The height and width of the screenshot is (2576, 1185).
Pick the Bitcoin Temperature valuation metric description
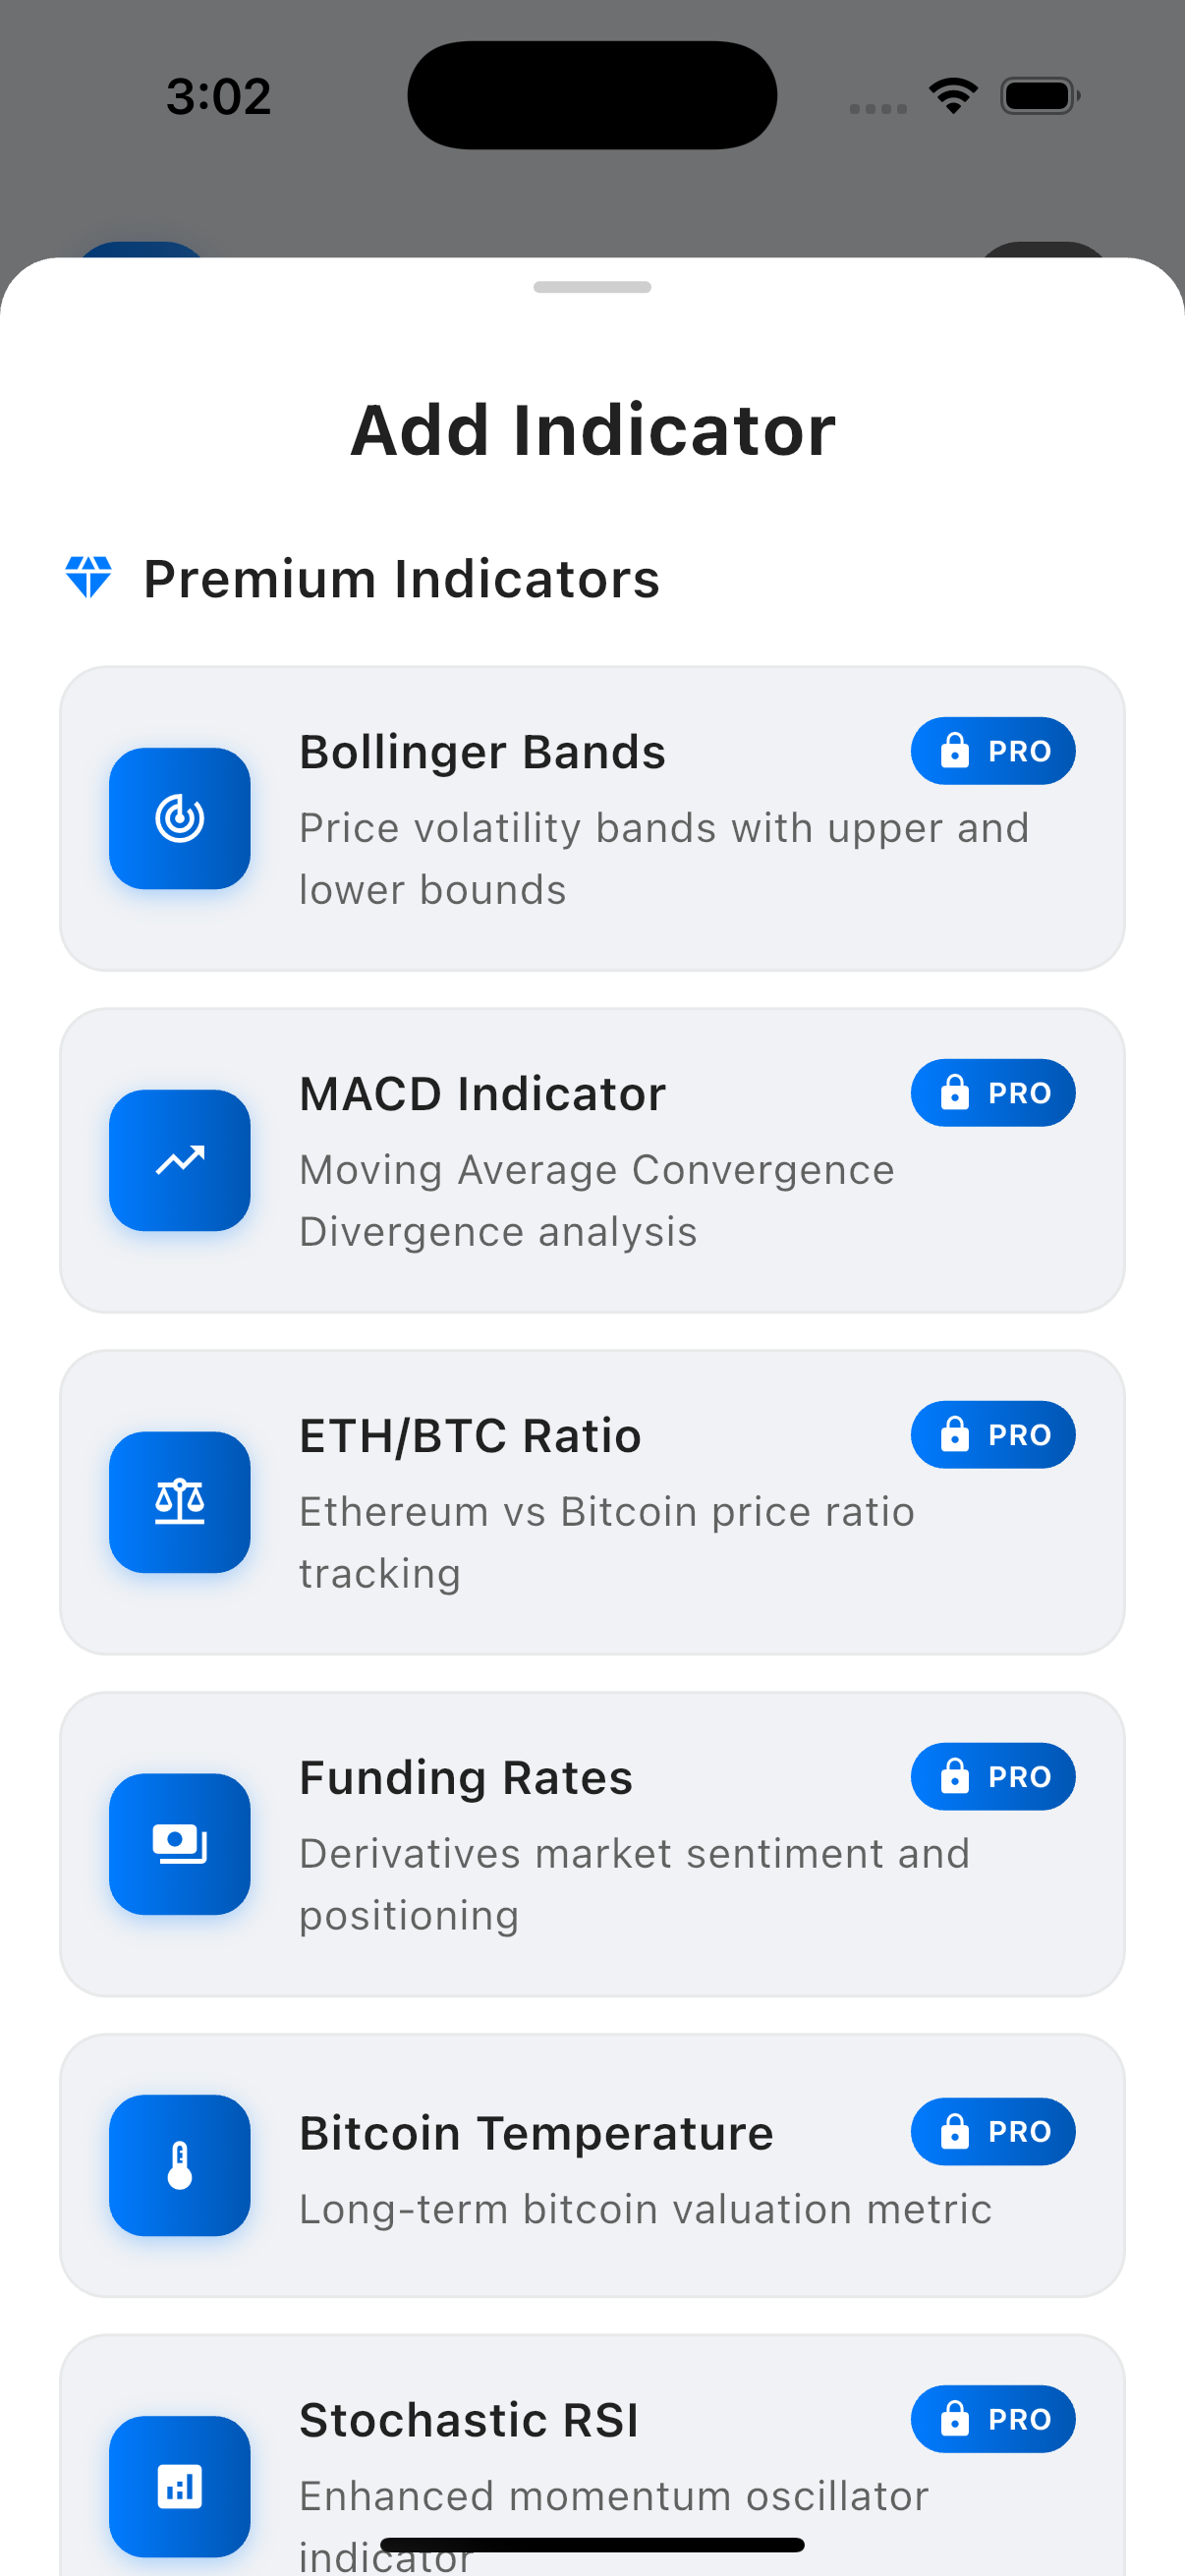point(646,2209)
